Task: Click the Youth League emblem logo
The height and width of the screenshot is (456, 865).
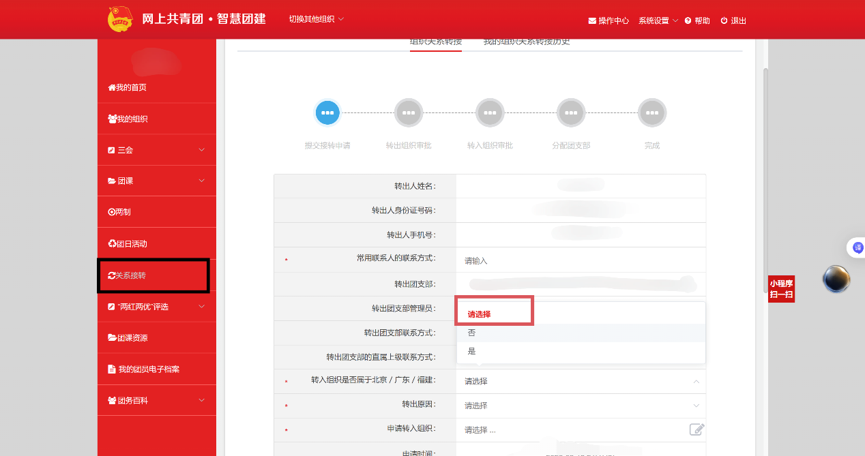Action: click(120, 19)
